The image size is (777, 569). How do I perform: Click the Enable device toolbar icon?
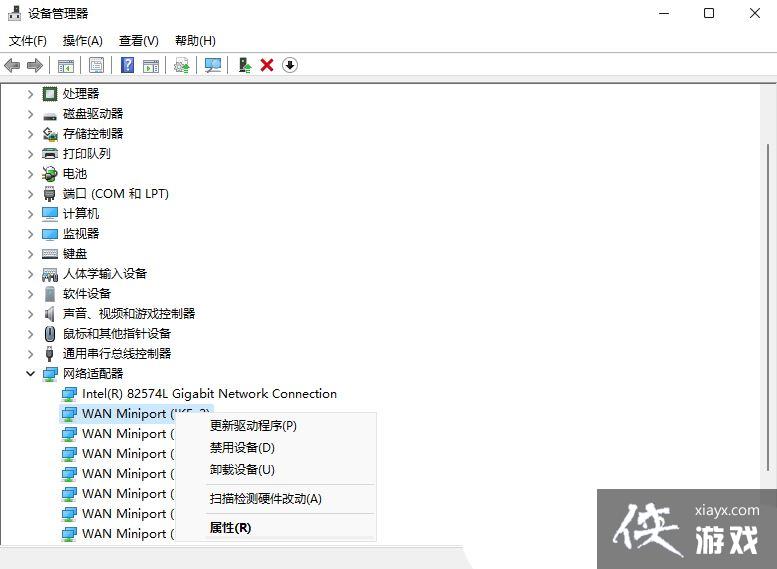point(244,65)
